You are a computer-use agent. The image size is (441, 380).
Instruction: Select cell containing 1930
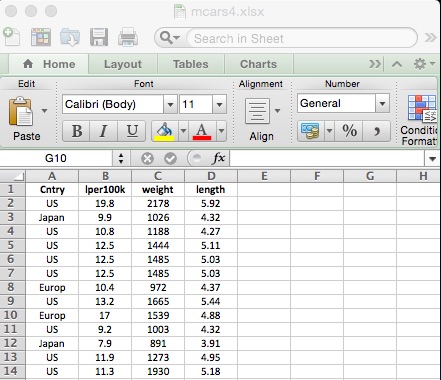click(x=158, y=371)
